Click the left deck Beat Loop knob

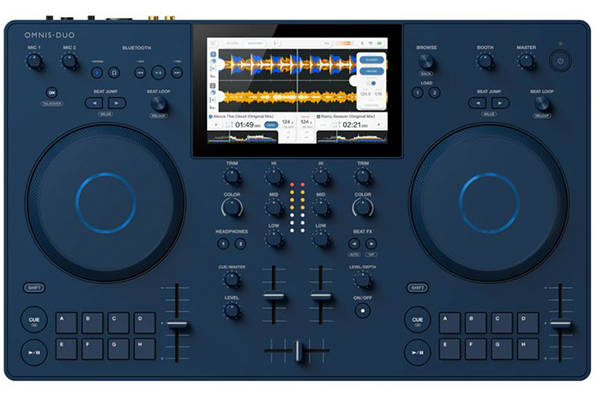tap(158, 103)
